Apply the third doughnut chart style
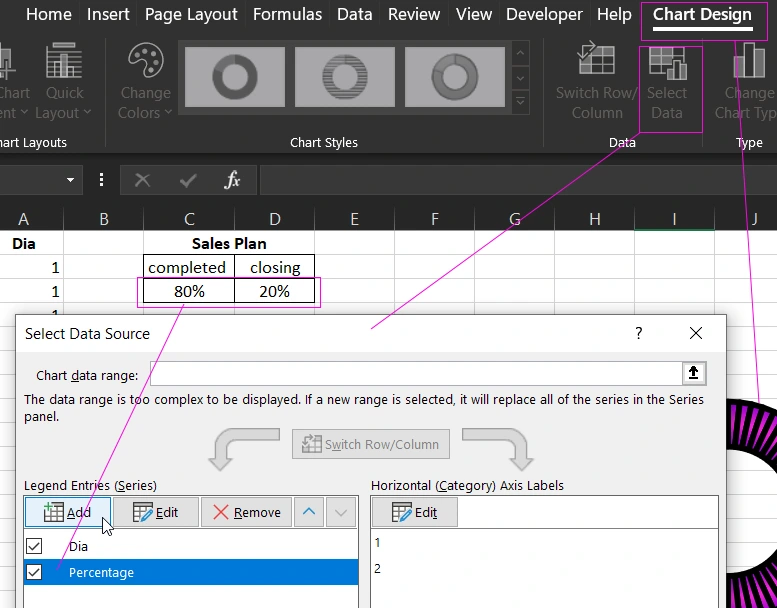Screen dimensions: 777x608 [x=455, y=77]
